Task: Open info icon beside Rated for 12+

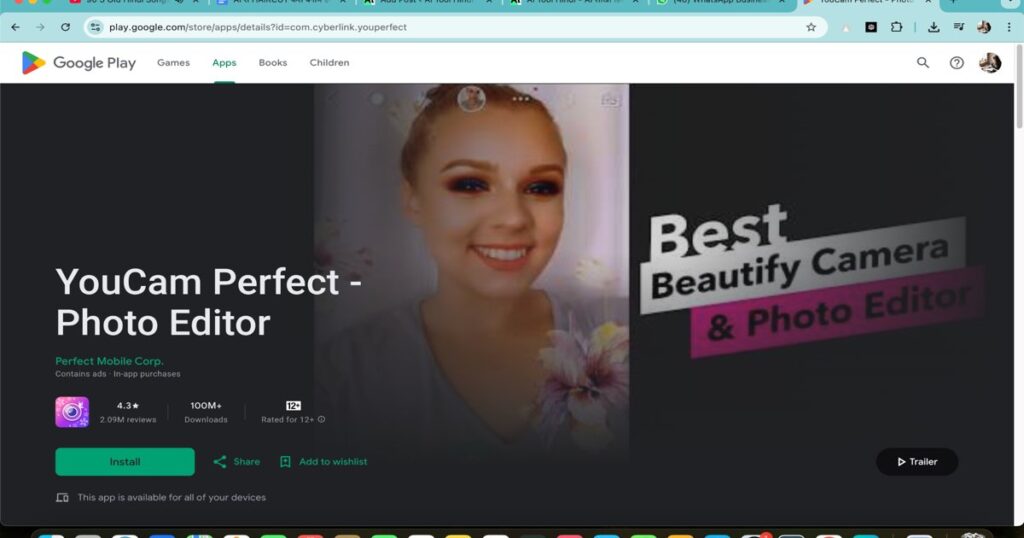Action: tap(321, 419)
